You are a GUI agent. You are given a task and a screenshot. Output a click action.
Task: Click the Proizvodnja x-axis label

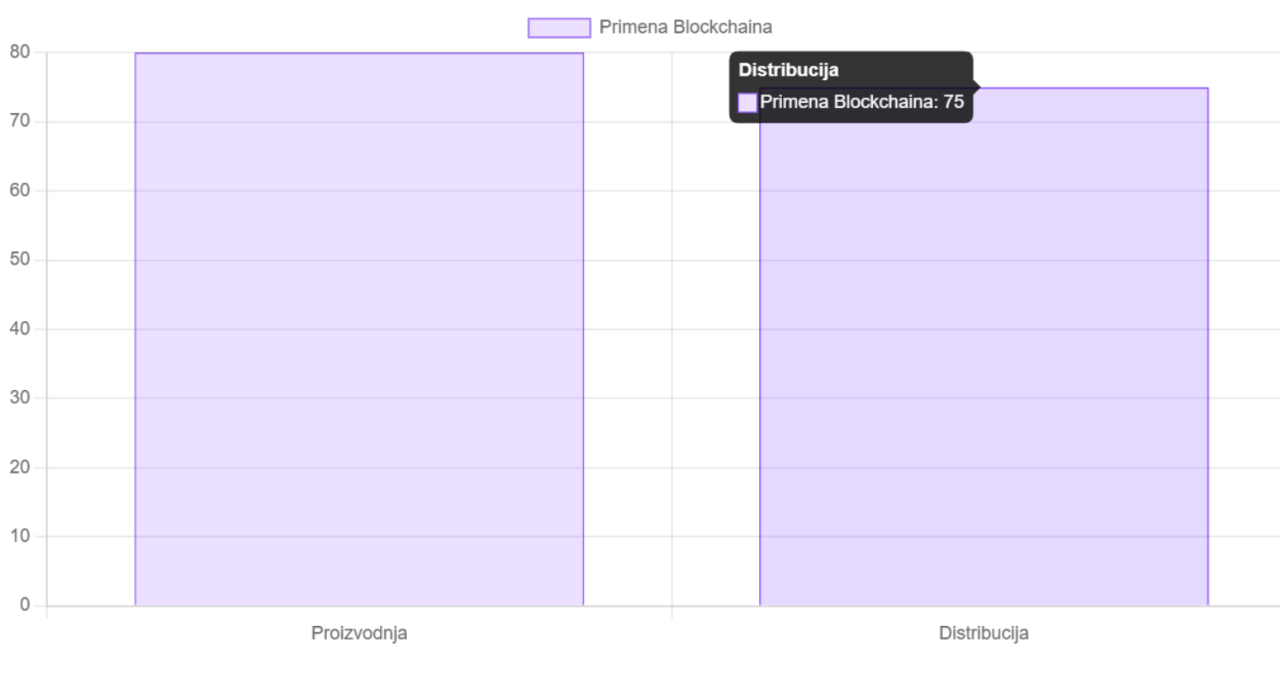(359, 633)
